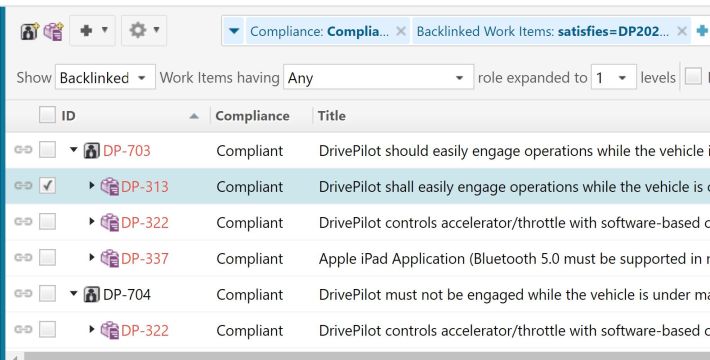This screenshot has width=710, height=360.
Task: Uncheck the DP-313 row checkbox
Action: [48, 186]
